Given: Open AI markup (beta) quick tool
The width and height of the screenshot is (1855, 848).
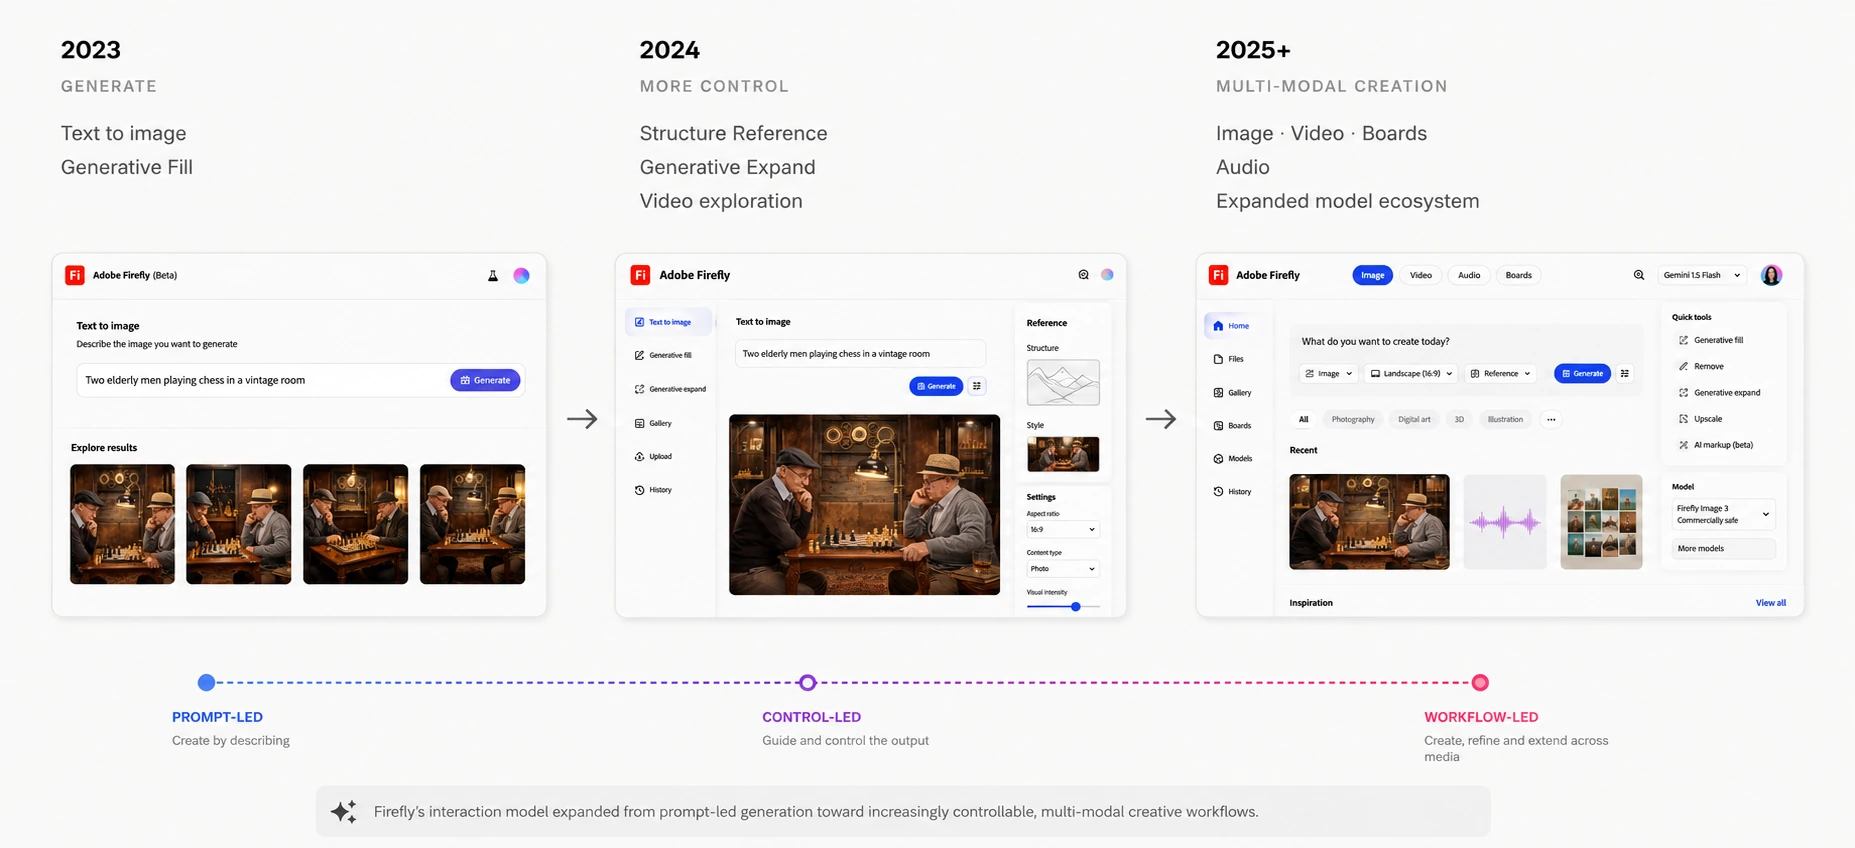Looking at the screenshot, I should 1716,445.
